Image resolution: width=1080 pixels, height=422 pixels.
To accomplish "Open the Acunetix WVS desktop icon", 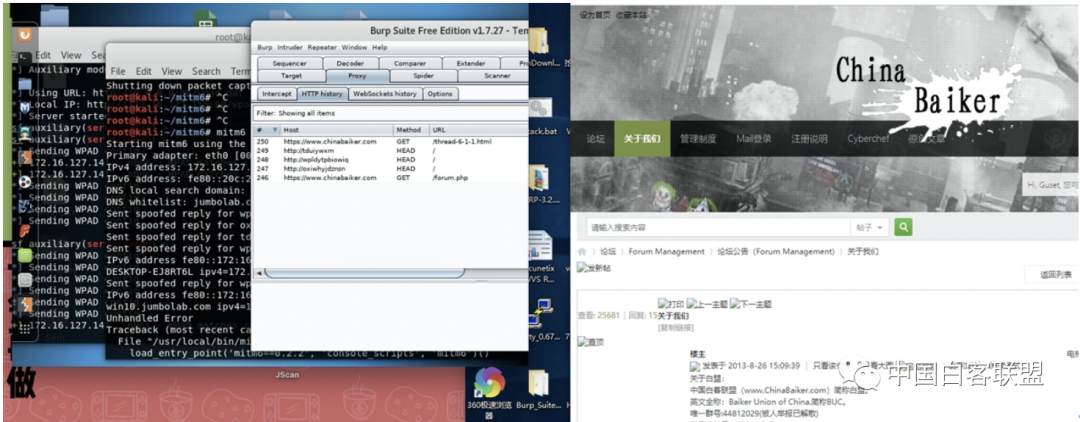I will pyautogui.click(x=539, y=257).
